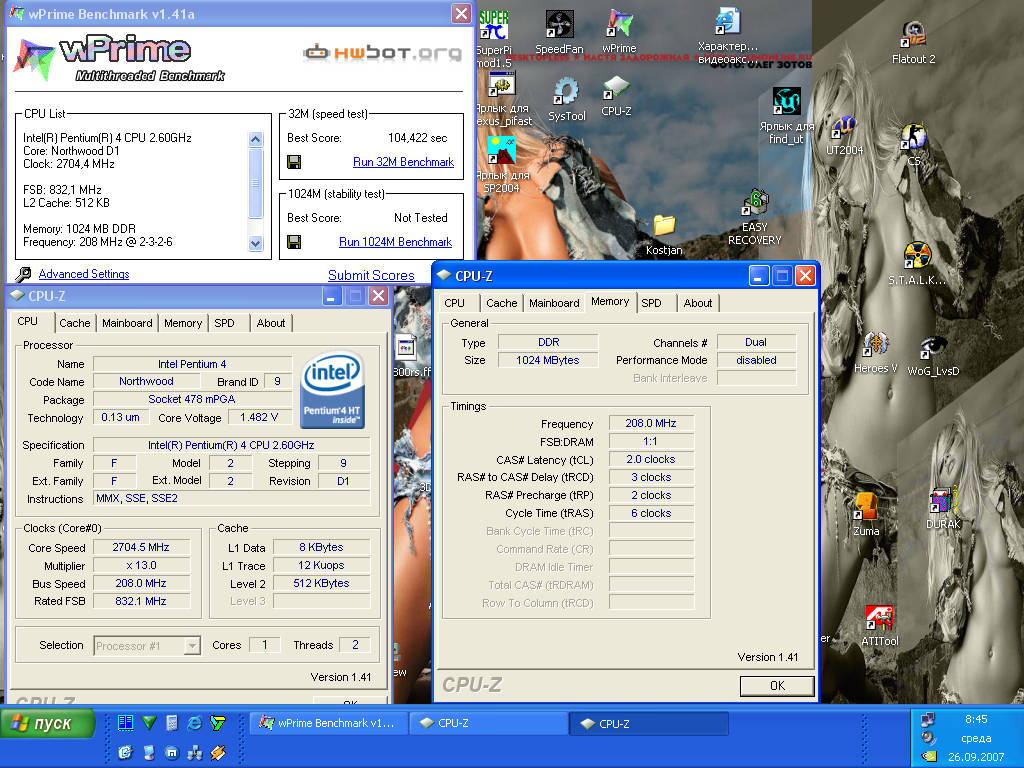Open the CS game shortcut
The height and width of the screenshot is (768, 1024).
coord(914,138)
